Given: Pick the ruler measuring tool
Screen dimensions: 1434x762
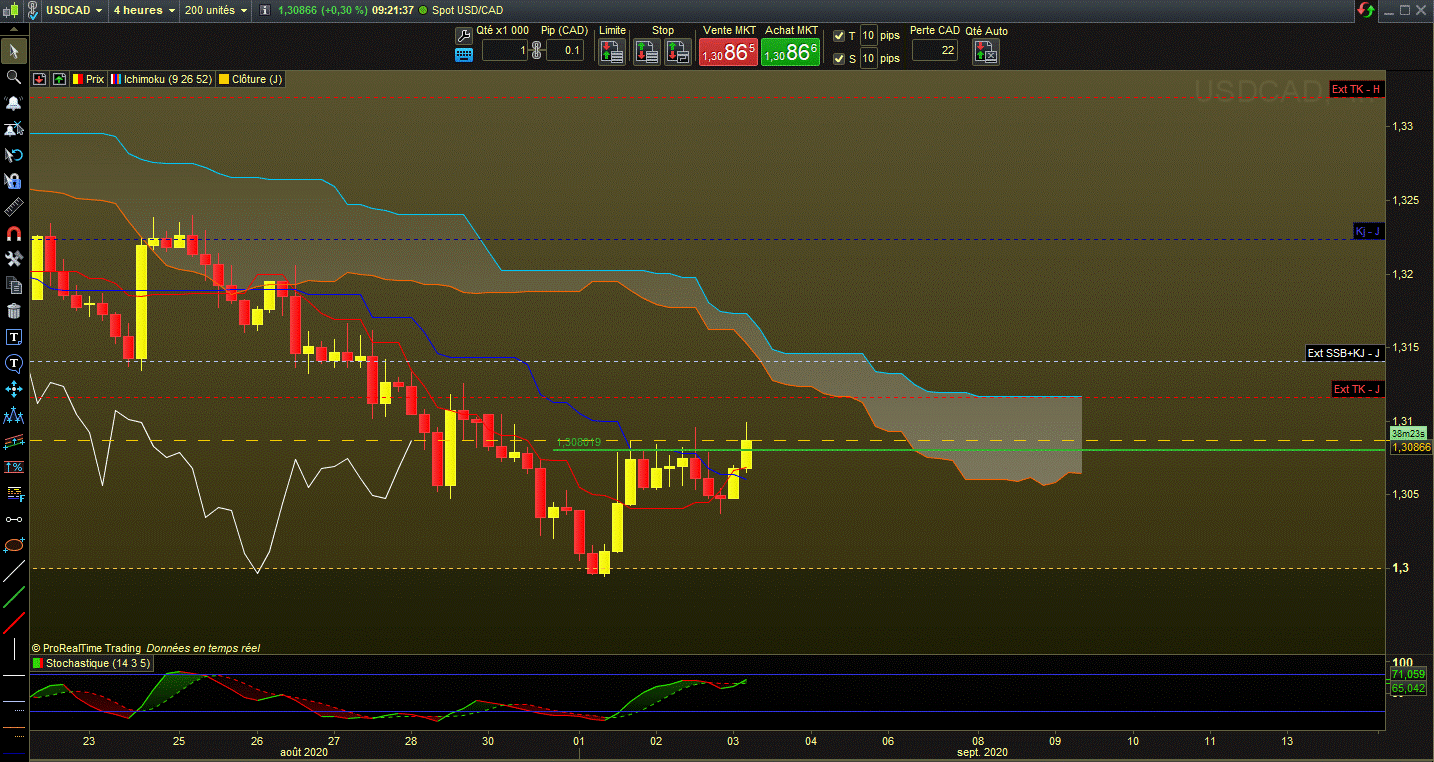Looking at the screenshot, I should pyautogui.click(x=14, y=207).
